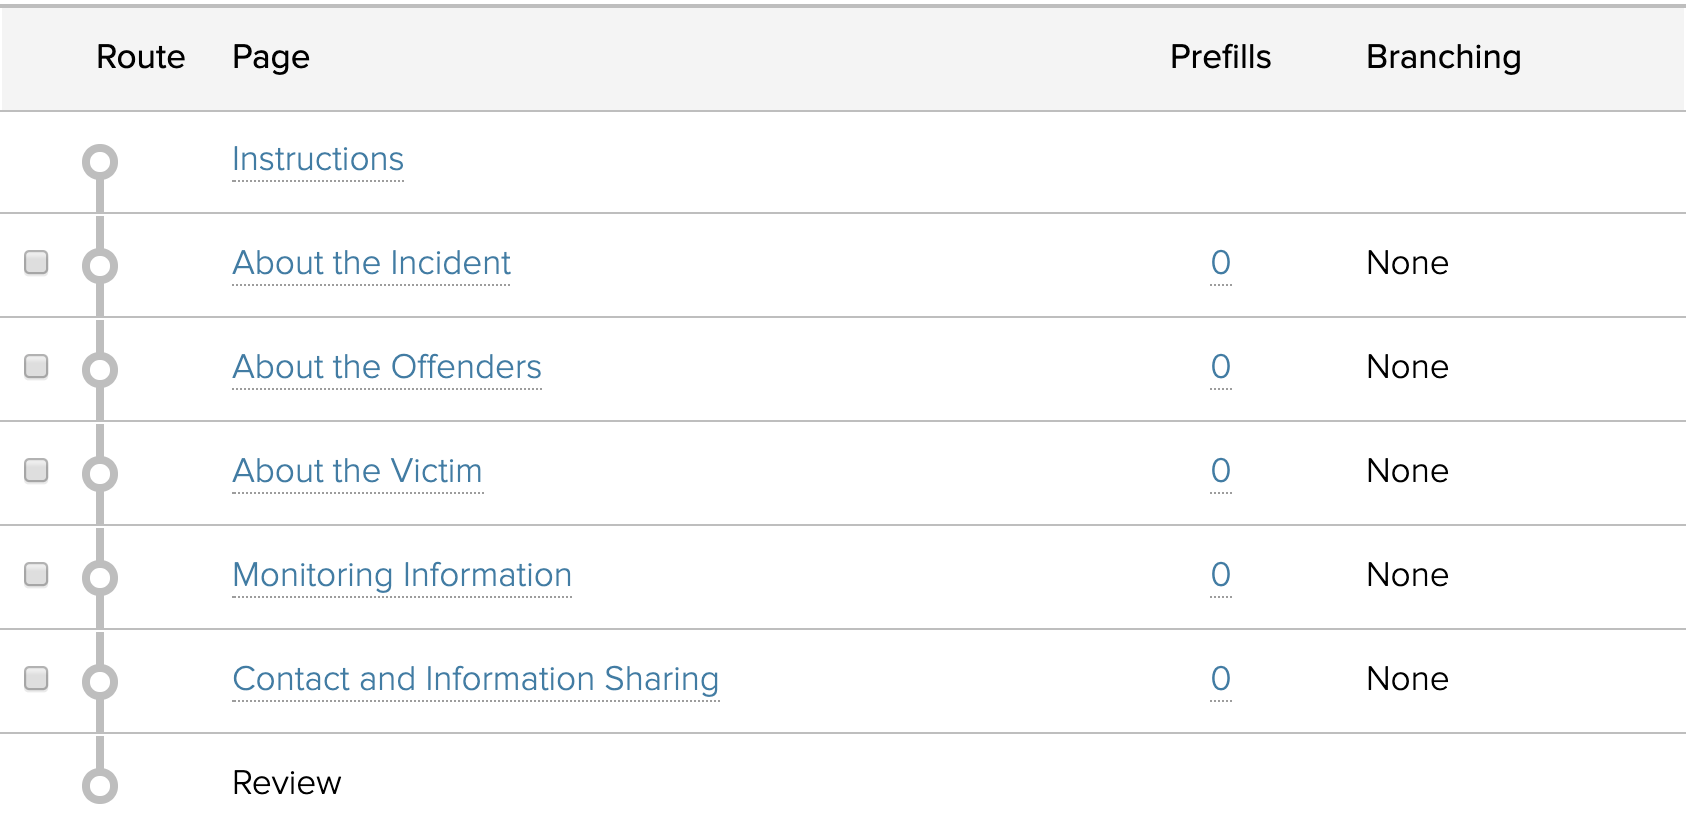Click the Review route node circle

[100, 785]
